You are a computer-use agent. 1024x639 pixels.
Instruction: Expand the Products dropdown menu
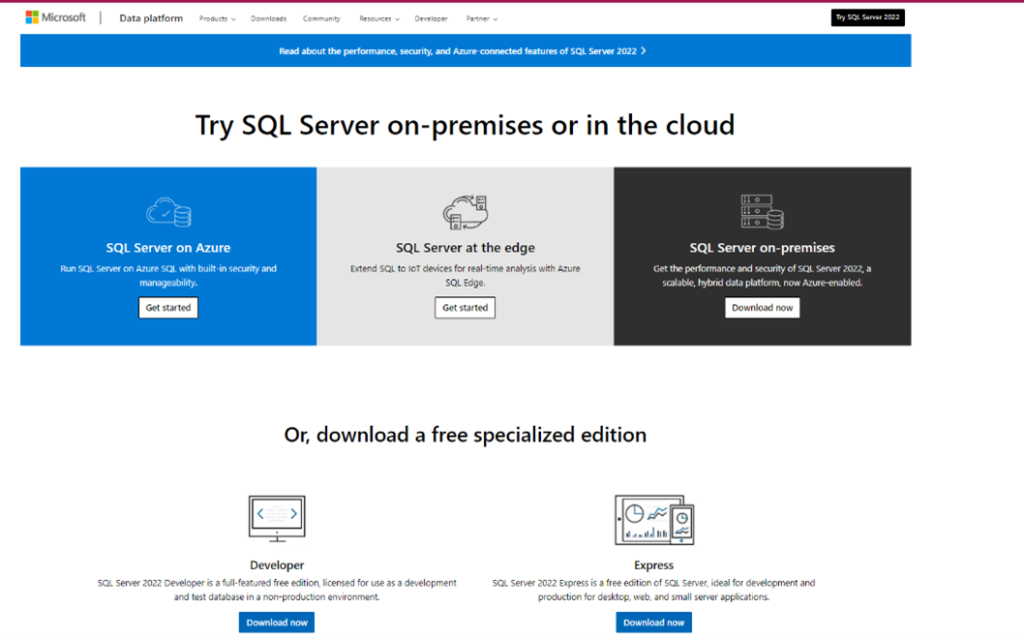[217, 19]
